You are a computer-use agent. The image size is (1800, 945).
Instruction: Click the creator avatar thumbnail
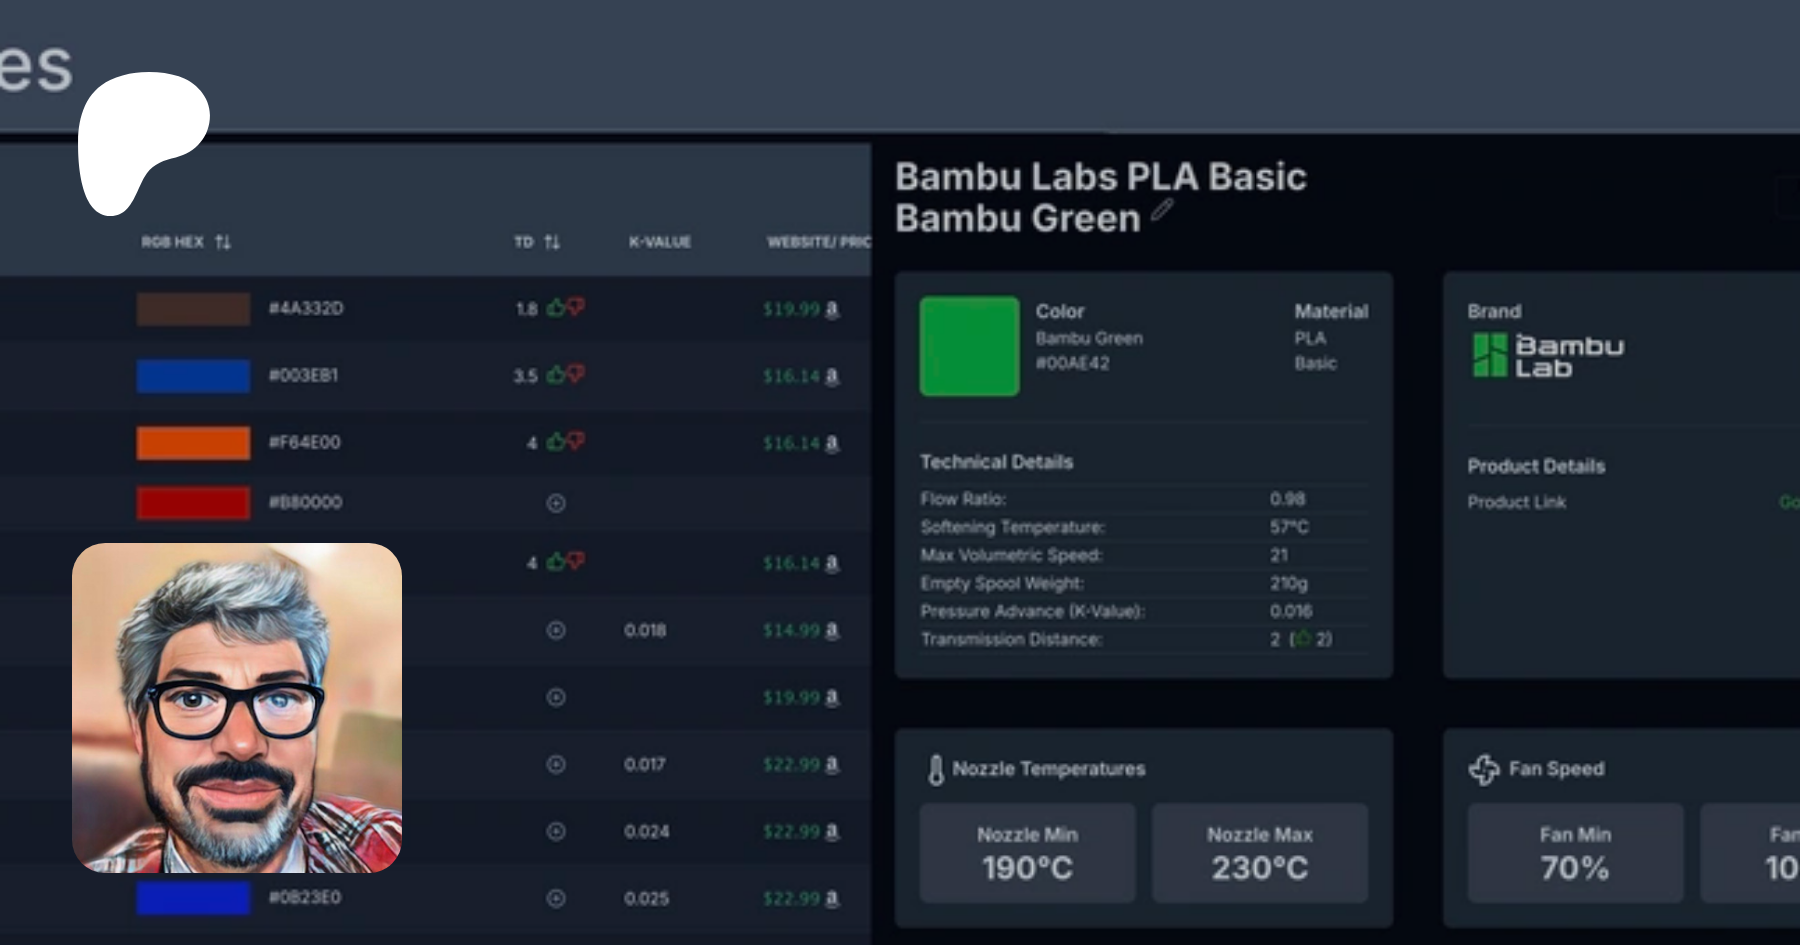pyautogui.click(x=237, y=708)
